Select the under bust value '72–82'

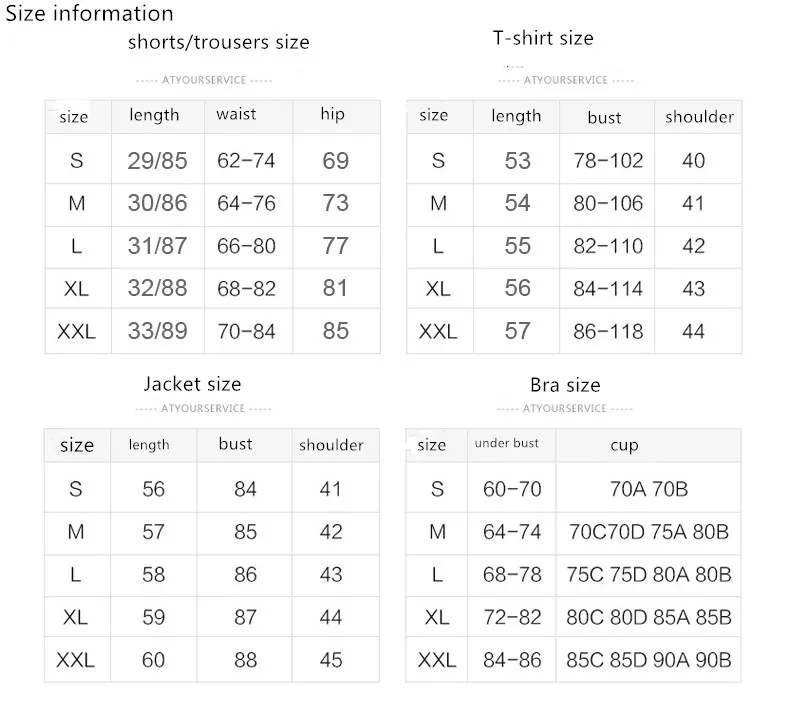[x=512, y=617]
